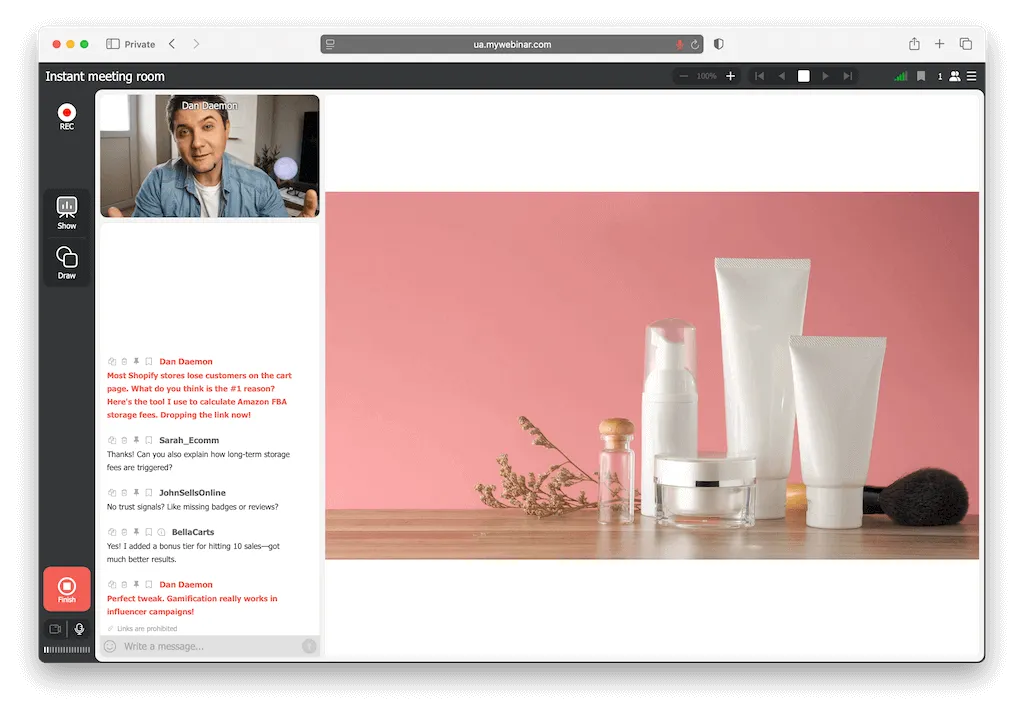Screen dimensions: 1024x714
Task: Copy Sarah_Ecomm's chat message
Action: (112, 440)
